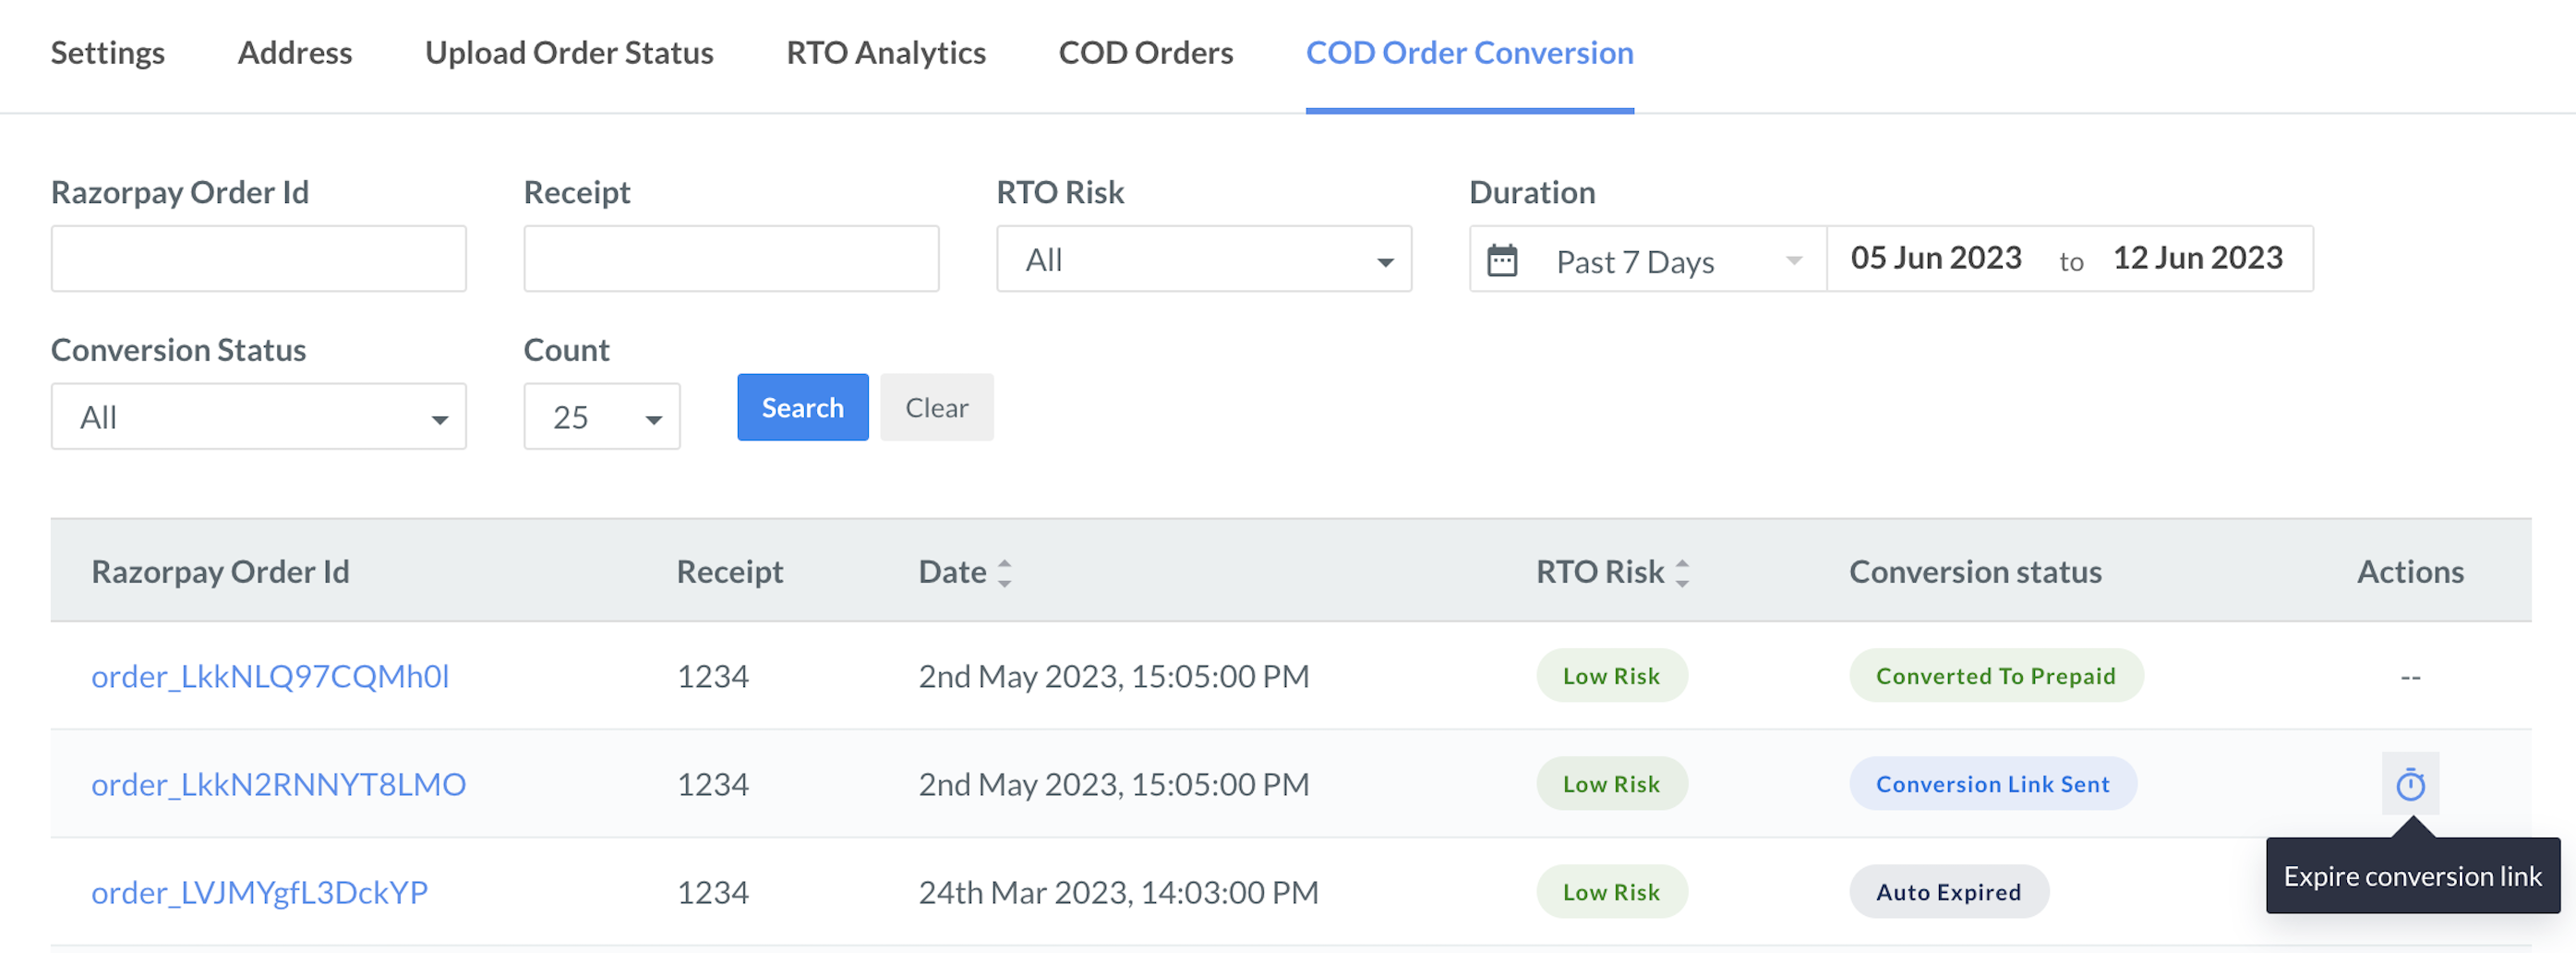Expand the RTO Risk dropdown
This screenshot has width=2576, height=953.
coord(1204,259)
